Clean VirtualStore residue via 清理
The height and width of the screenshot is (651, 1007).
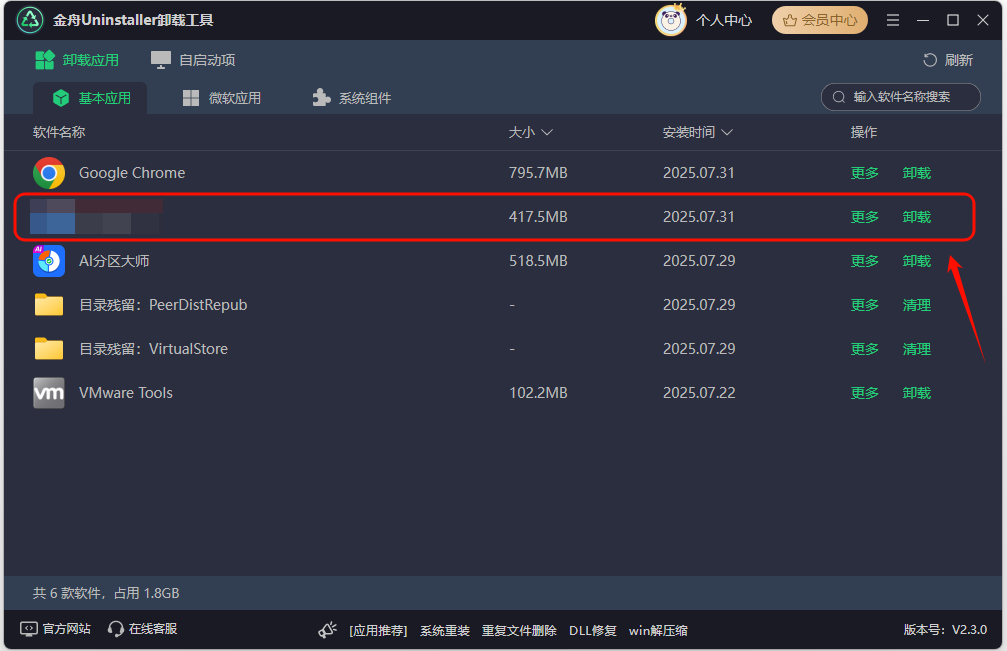point(917,349)
